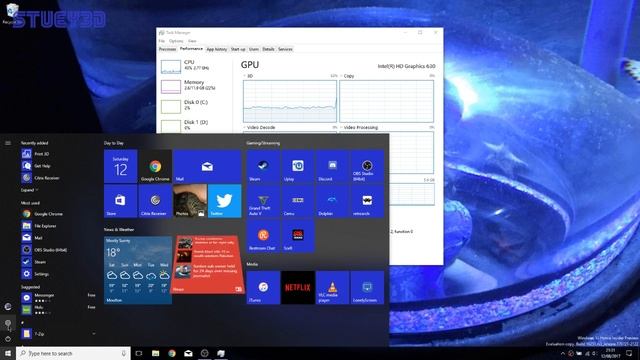This screenshot has width=640, height=360.
Task: Open Get Help in Recently added list
Action: click(x=57, y=166)
